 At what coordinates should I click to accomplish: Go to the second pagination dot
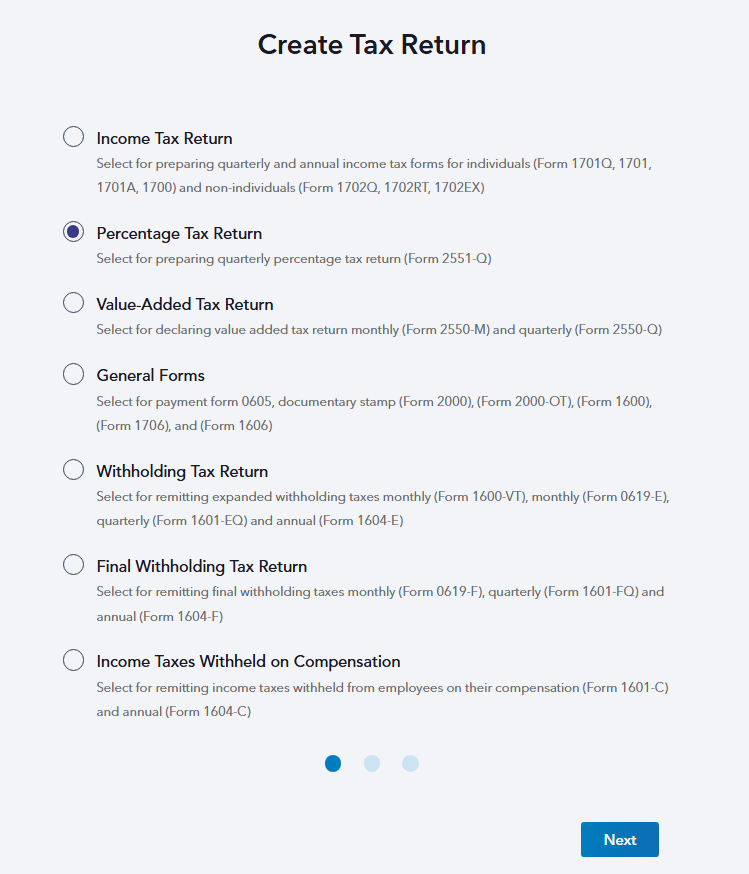point(372,763)
